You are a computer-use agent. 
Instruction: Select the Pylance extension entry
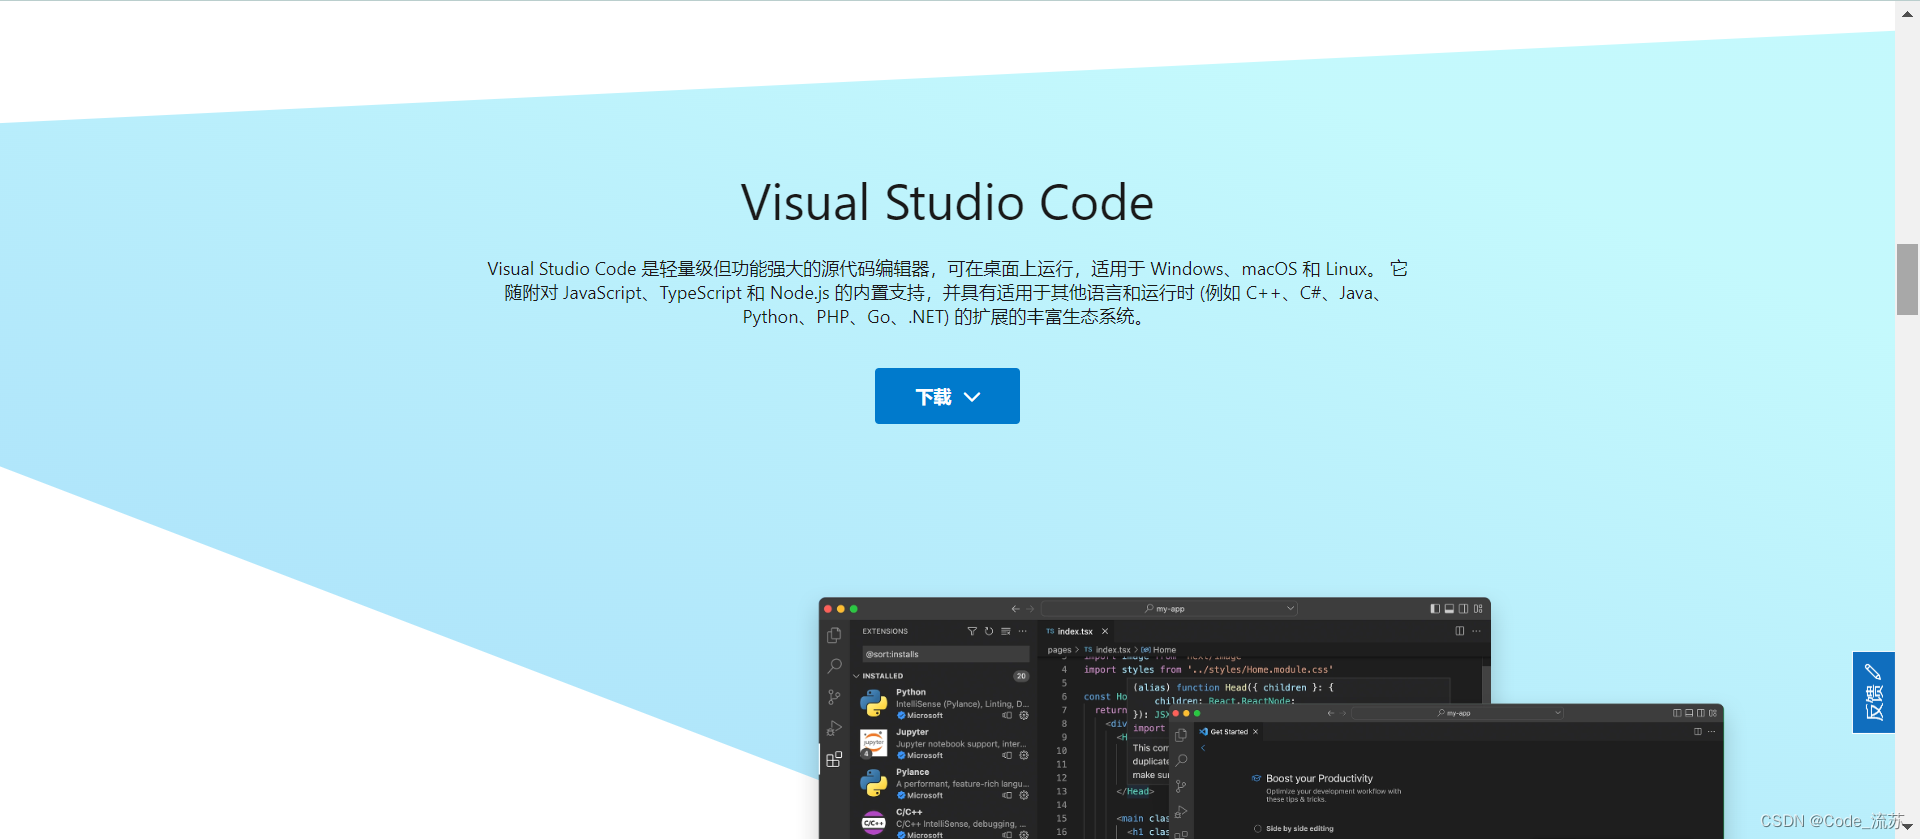tap(944, 784)
